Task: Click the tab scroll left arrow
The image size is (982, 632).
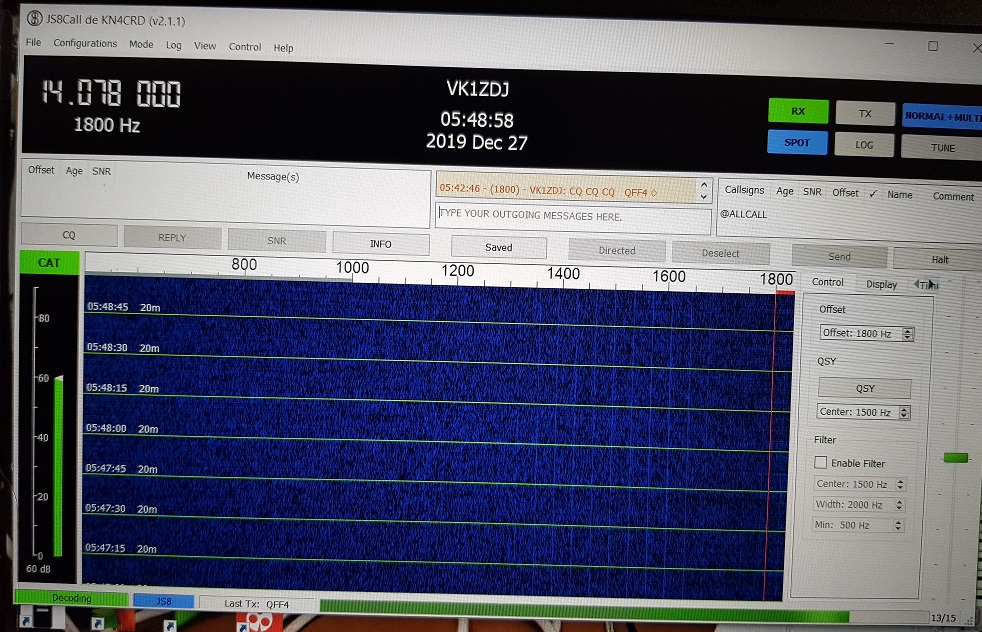Action: pyautogui.click(x=916, y=284)
